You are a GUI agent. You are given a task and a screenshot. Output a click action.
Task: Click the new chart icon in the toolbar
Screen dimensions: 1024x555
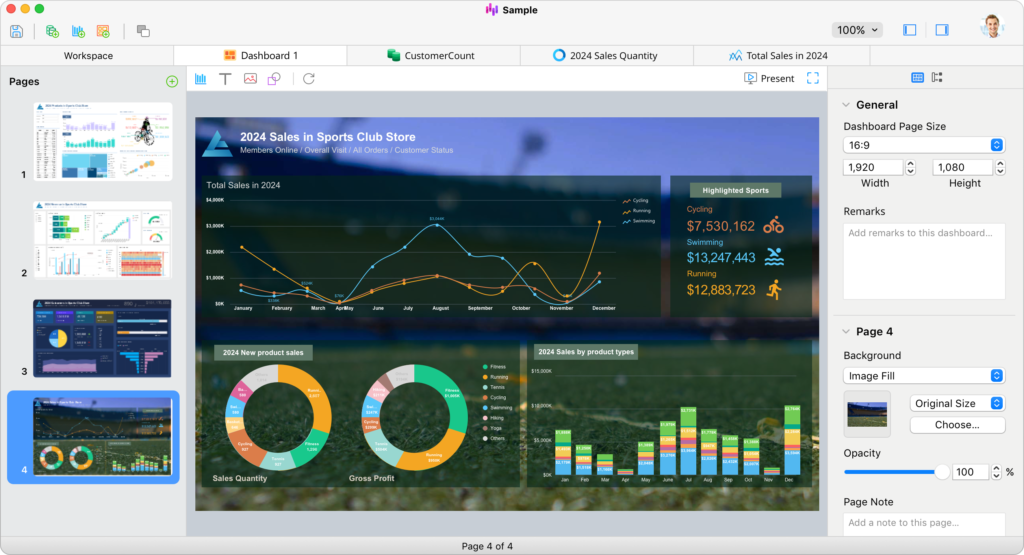(x=78, y=31)
